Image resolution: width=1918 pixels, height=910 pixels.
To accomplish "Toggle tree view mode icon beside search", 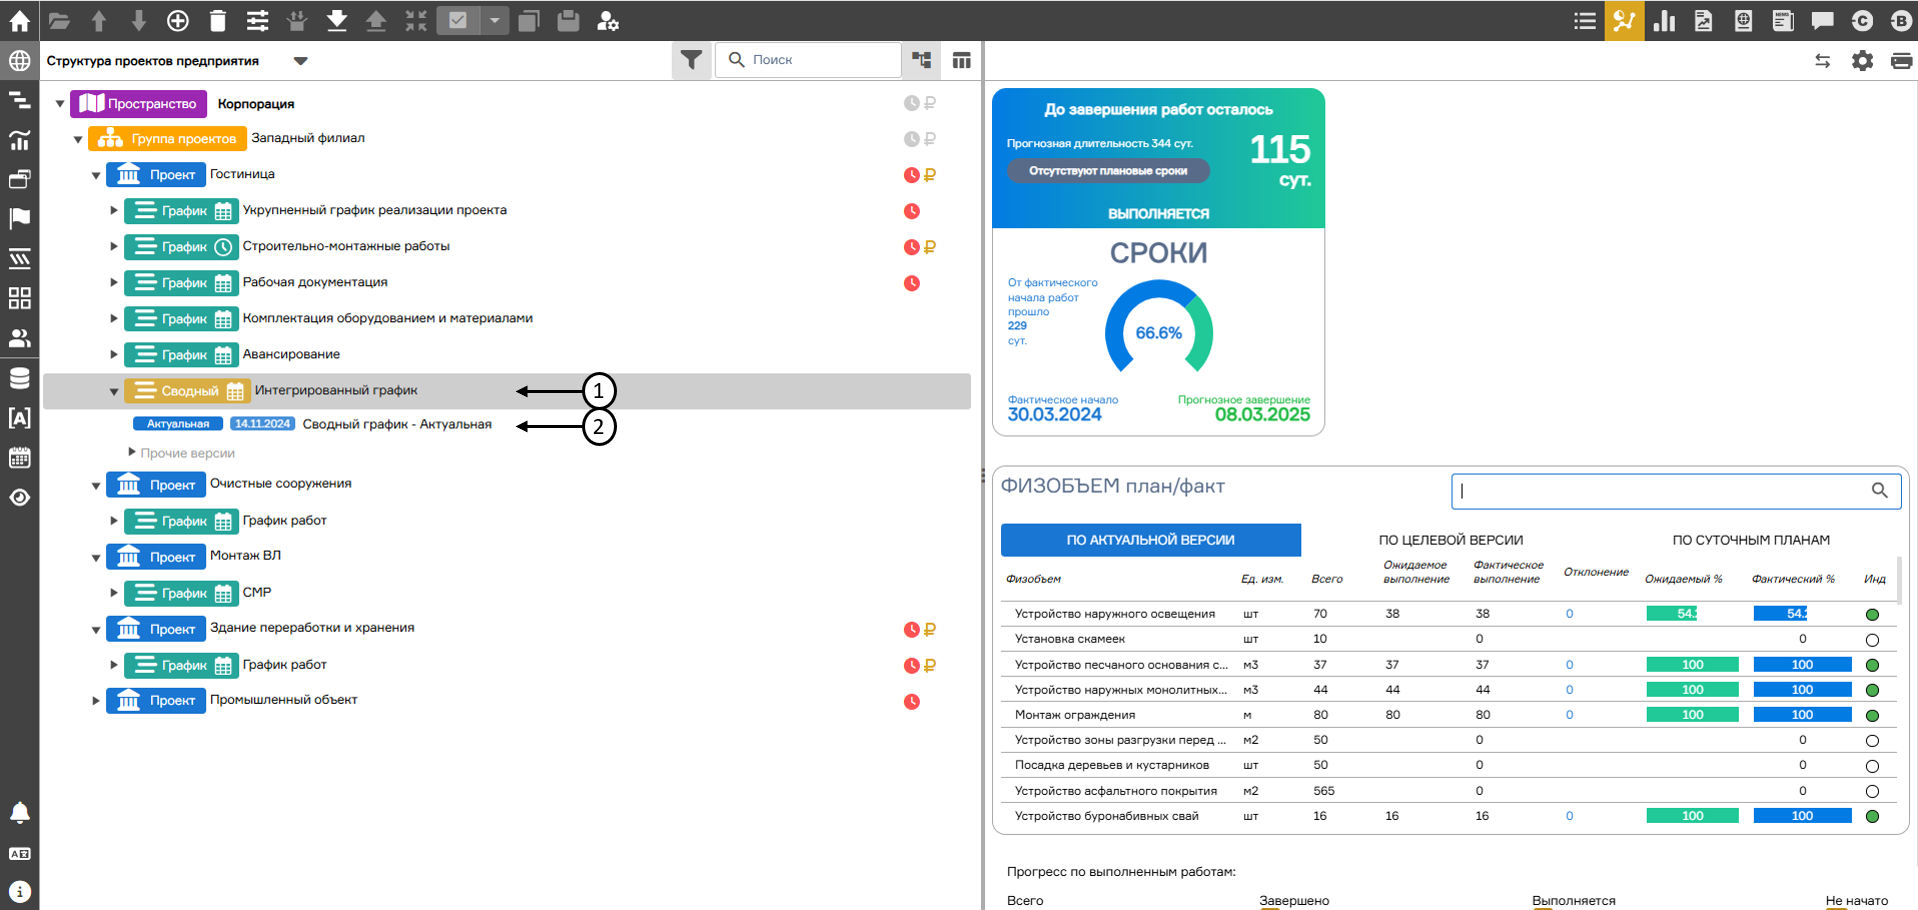I will pyautogui.click(x=921, y=60).
